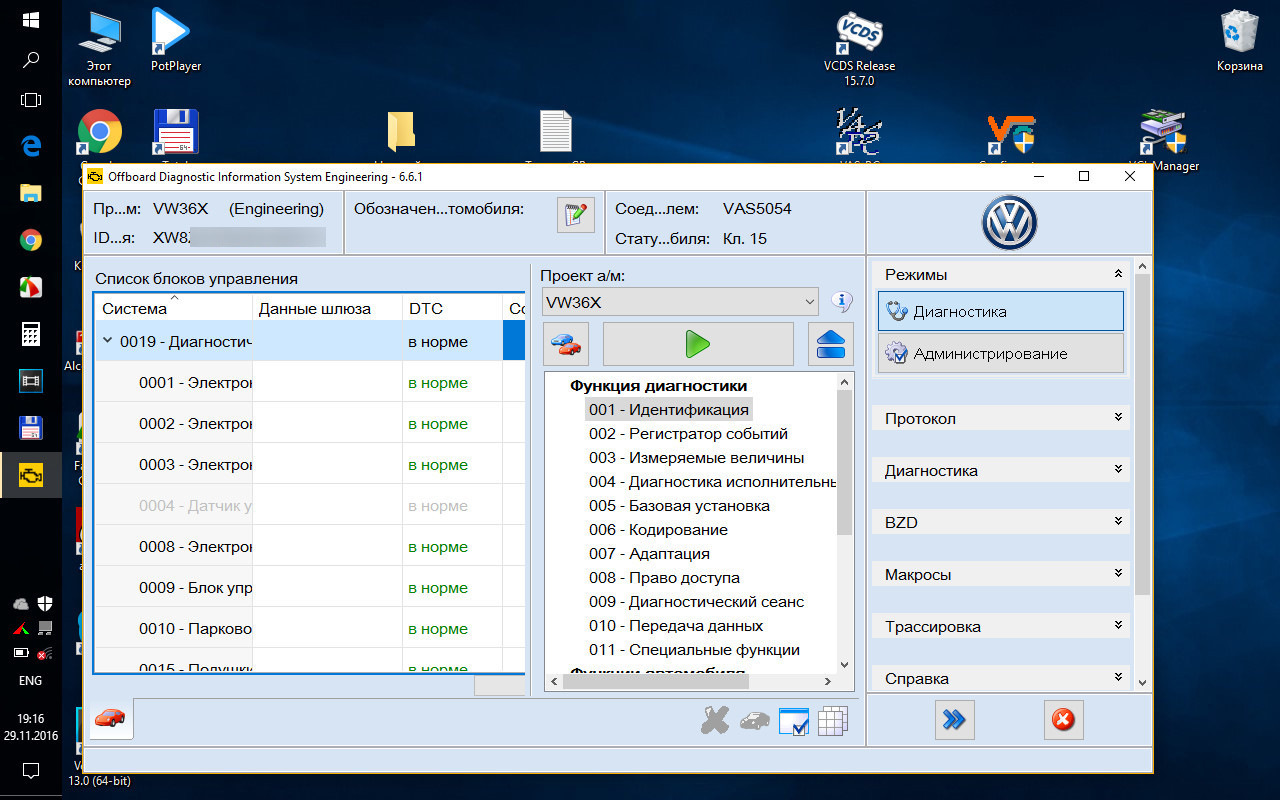Select 001 - Идентификация function
This screenshot has height=800, width=1280.
click(x=668, y=409)
